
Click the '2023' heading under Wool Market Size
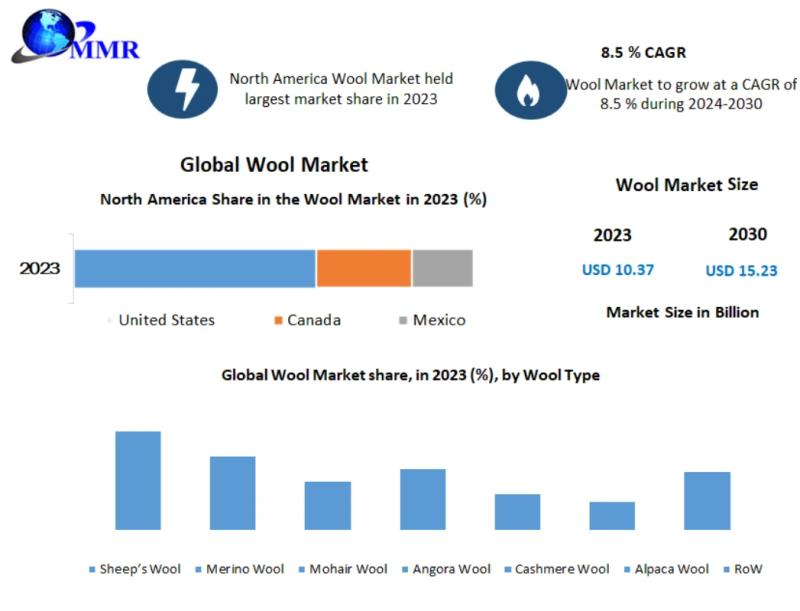click(x=612, y=235)
